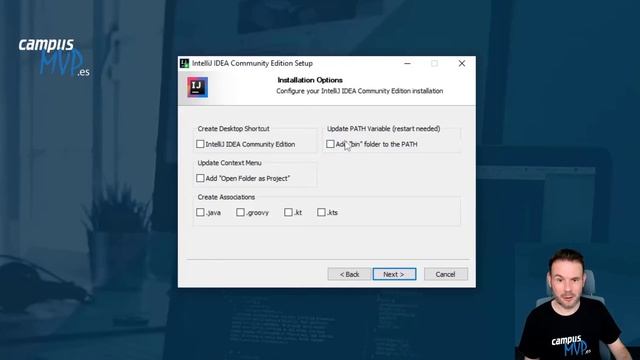The image size is (640, 360).
Task: Click "Update PATH Variable (restart needed)" label
Action: pyautogui.click(x=383, y=129)
